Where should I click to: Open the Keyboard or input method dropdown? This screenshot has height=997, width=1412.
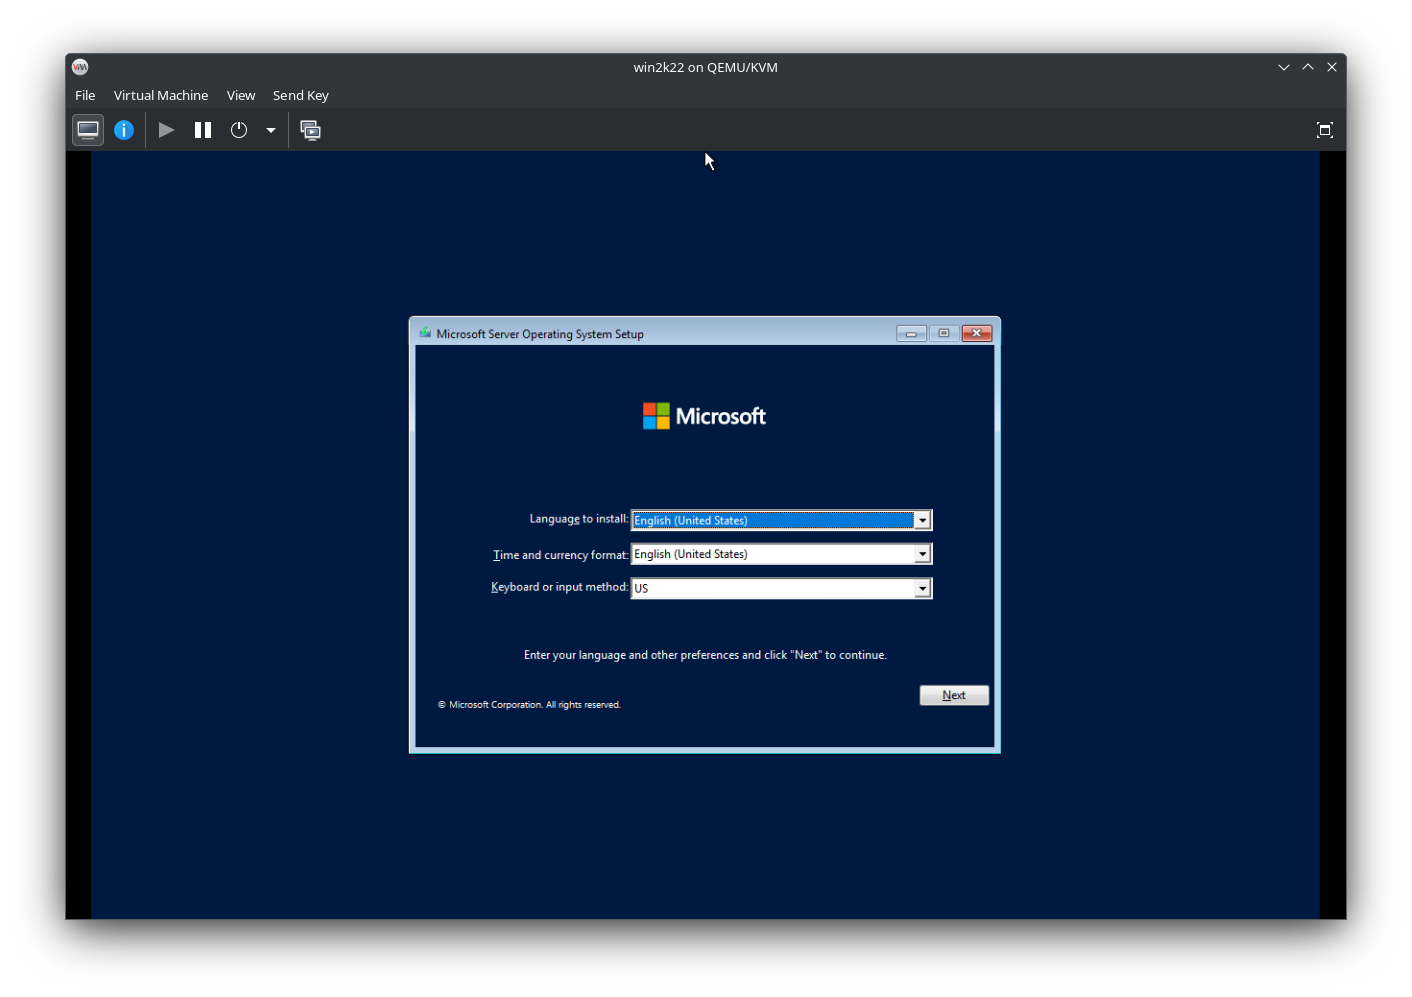tap(921, 588)
